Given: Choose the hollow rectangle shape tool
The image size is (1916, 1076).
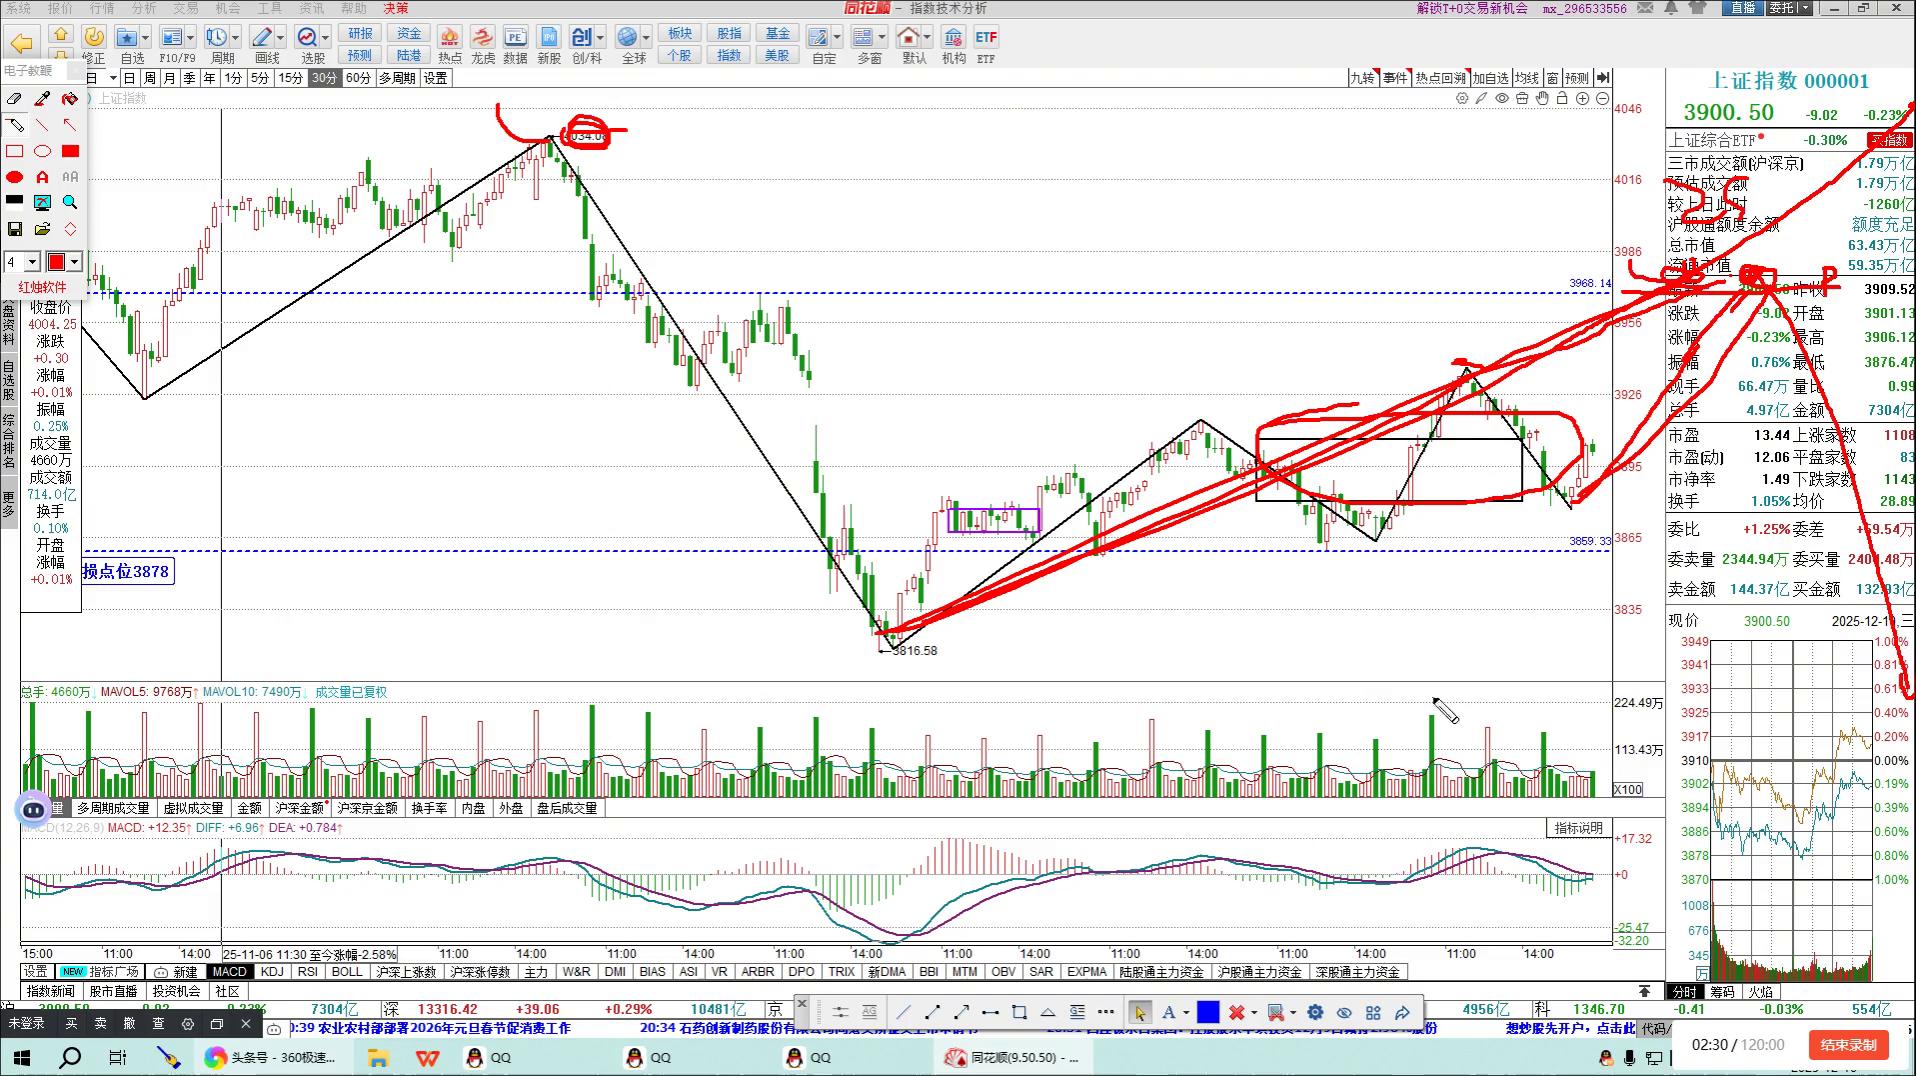Looking at the screenshot, I should (14, 151).
